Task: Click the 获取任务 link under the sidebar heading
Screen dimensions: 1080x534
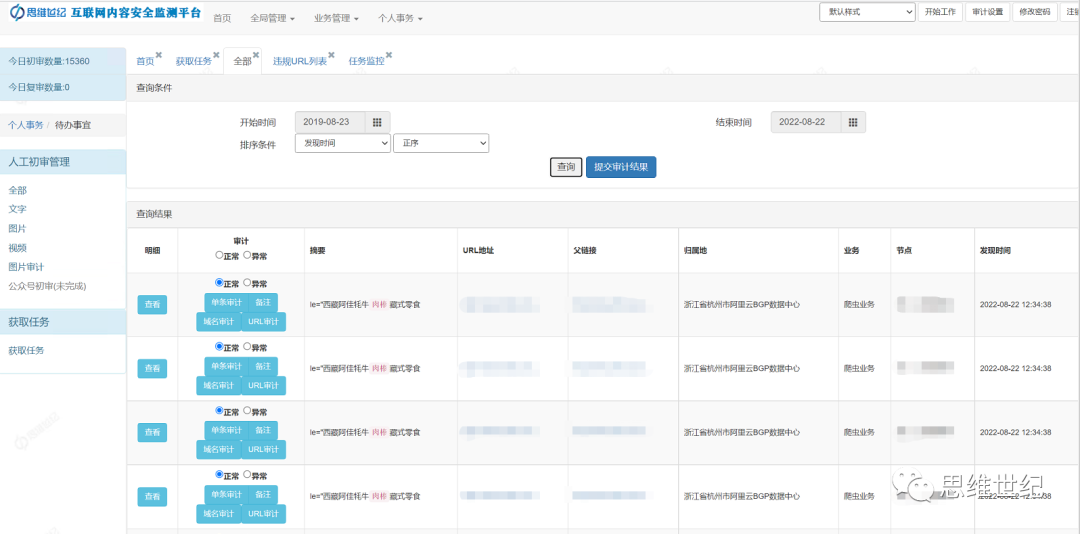Action: coord(26,351)
